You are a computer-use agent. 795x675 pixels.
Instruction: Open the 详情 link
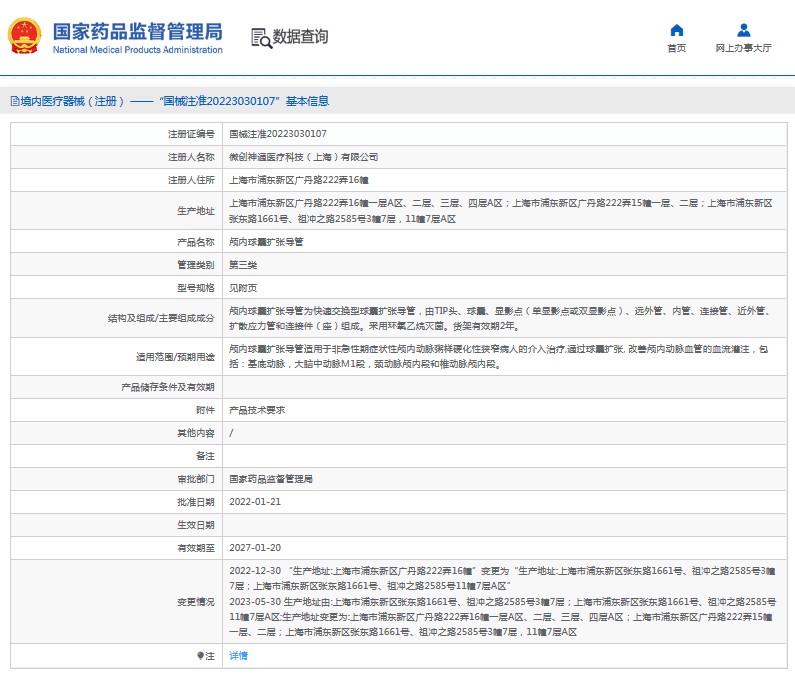238,655
